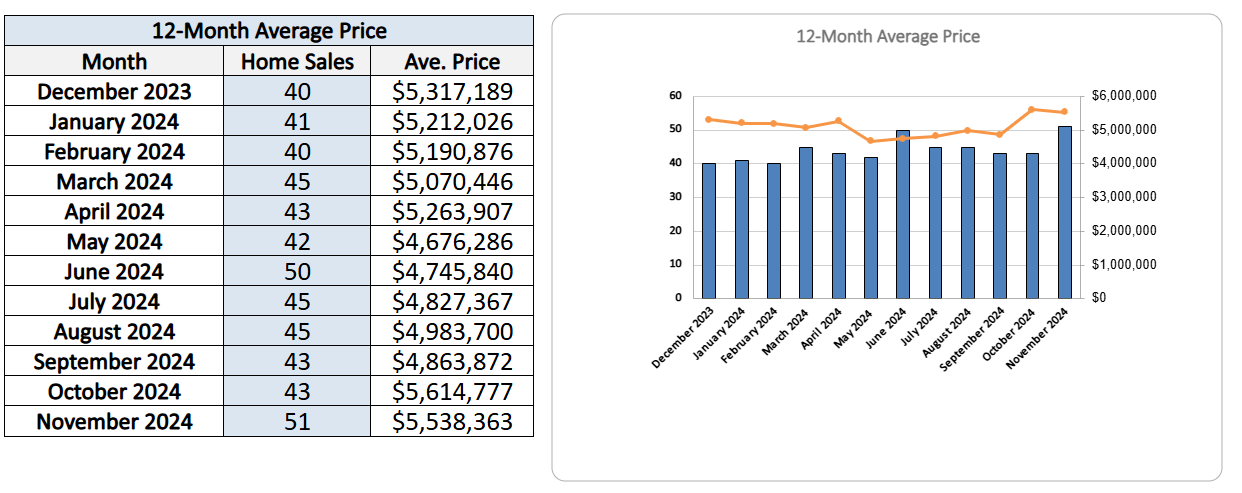Click the $3,000,000 right axis label

[1124, 197]
